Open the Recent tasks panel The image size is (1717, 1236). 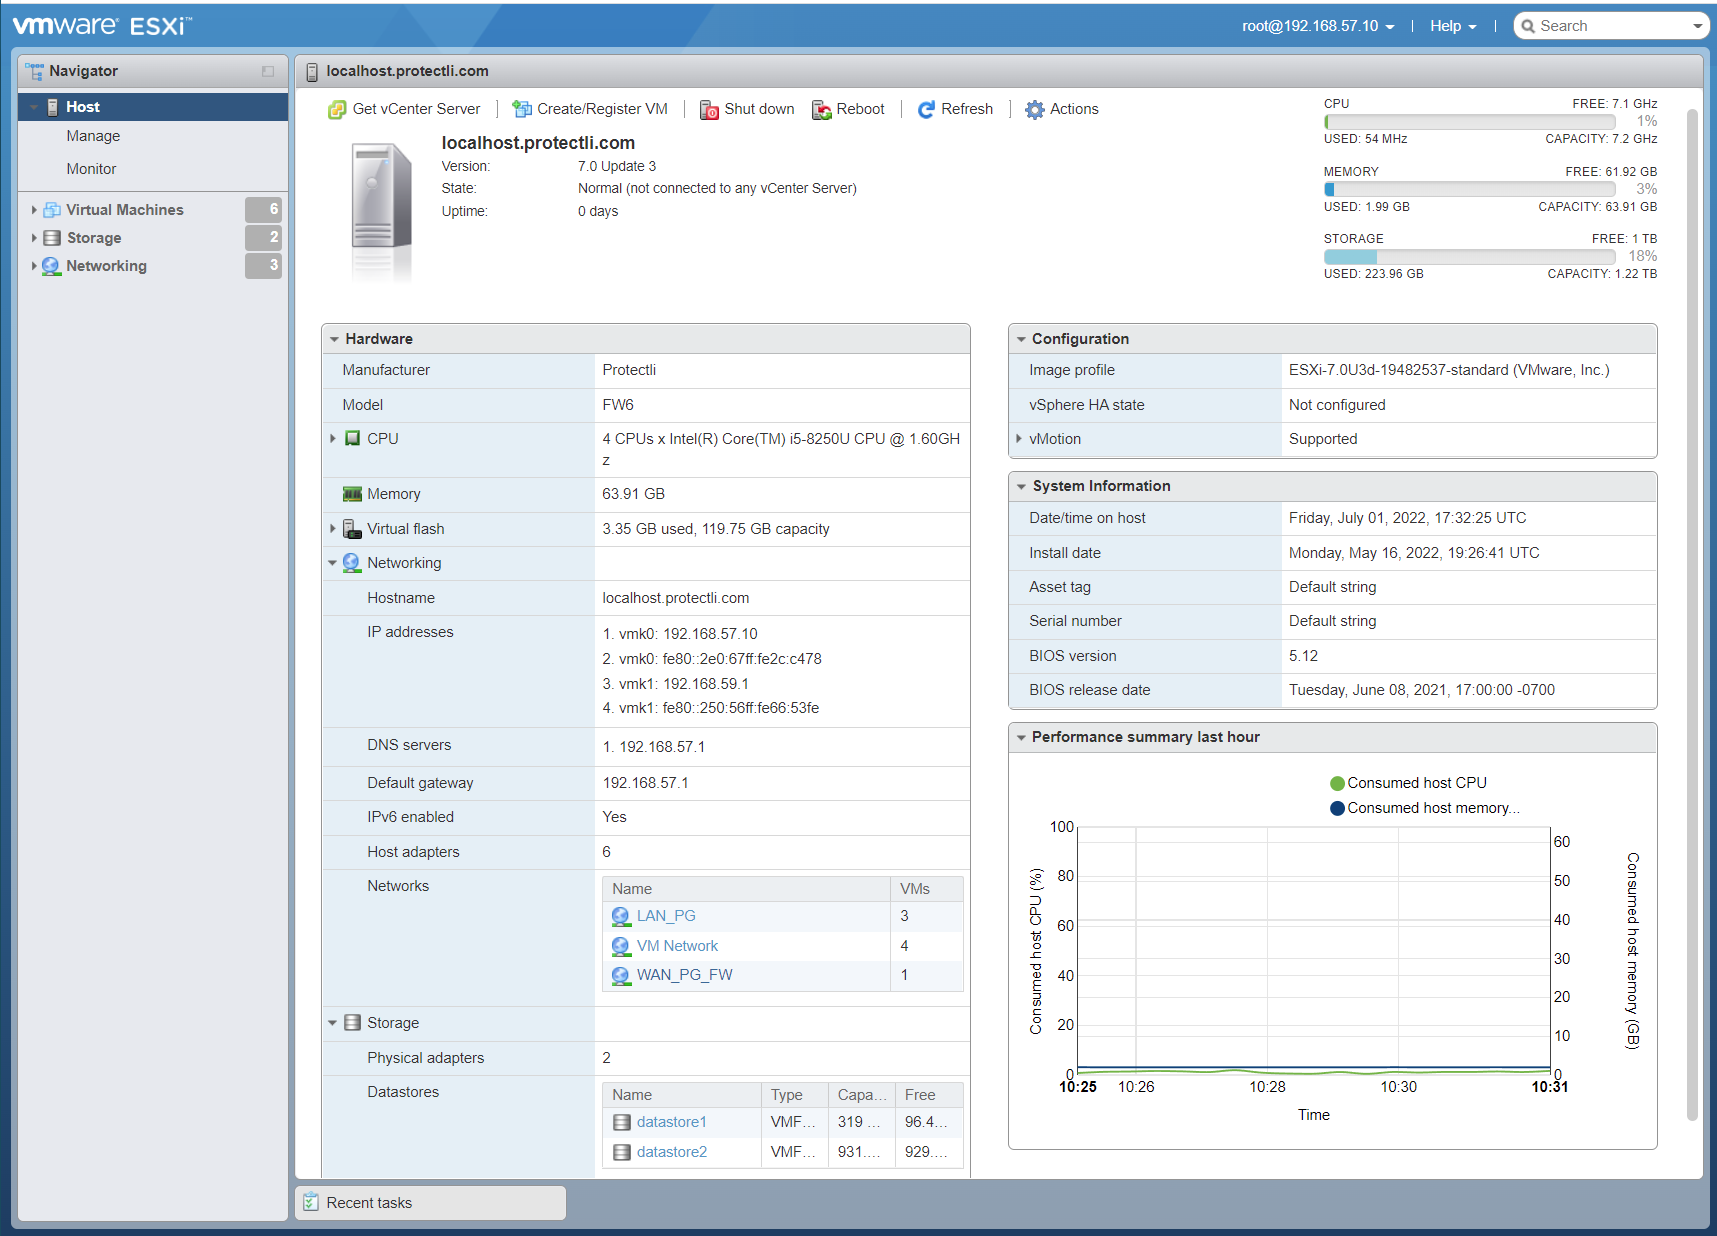[430, 1203]
